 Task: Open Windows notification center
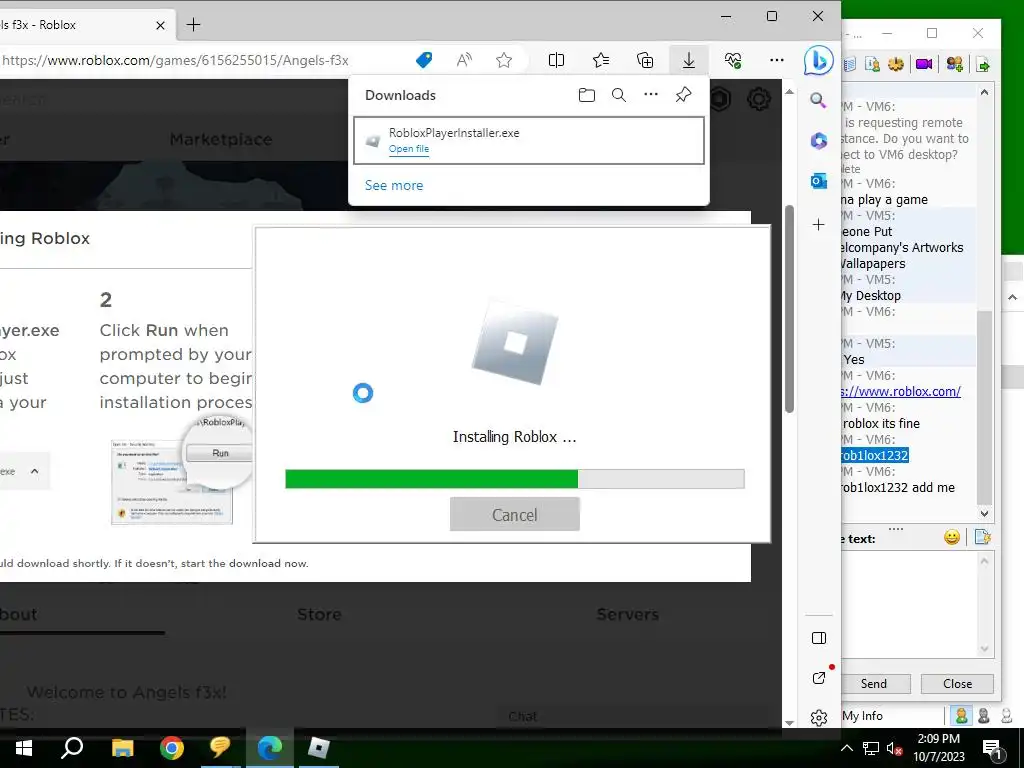991,749
